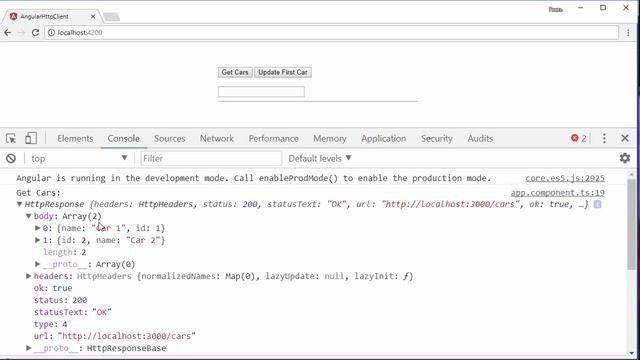Collapse the HttpResponse object

pyautogui.click(x=19, y=204)
